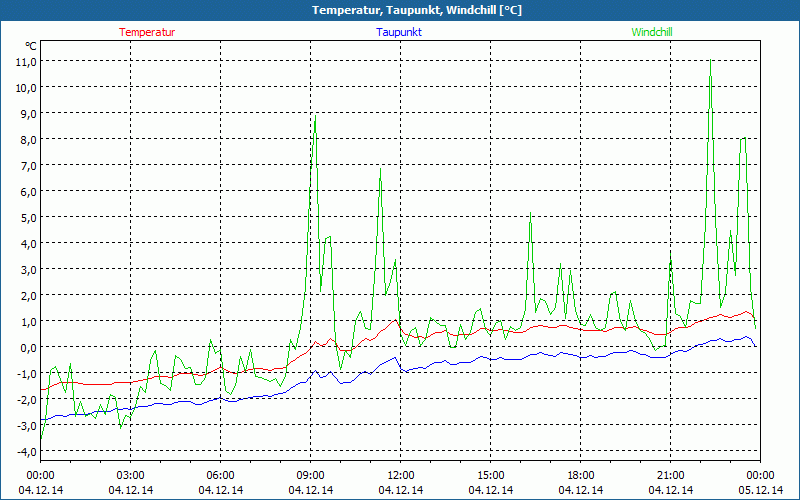Select the green Windchill legend label

click(x=652, y=32)
